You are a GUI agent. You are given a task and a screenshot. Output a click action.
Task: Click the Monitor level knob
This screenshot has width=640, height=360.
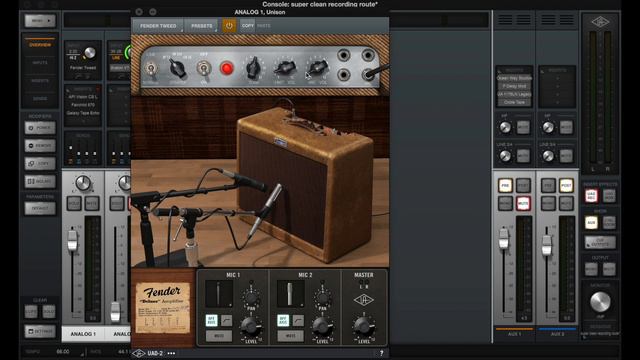pos(600,301)
